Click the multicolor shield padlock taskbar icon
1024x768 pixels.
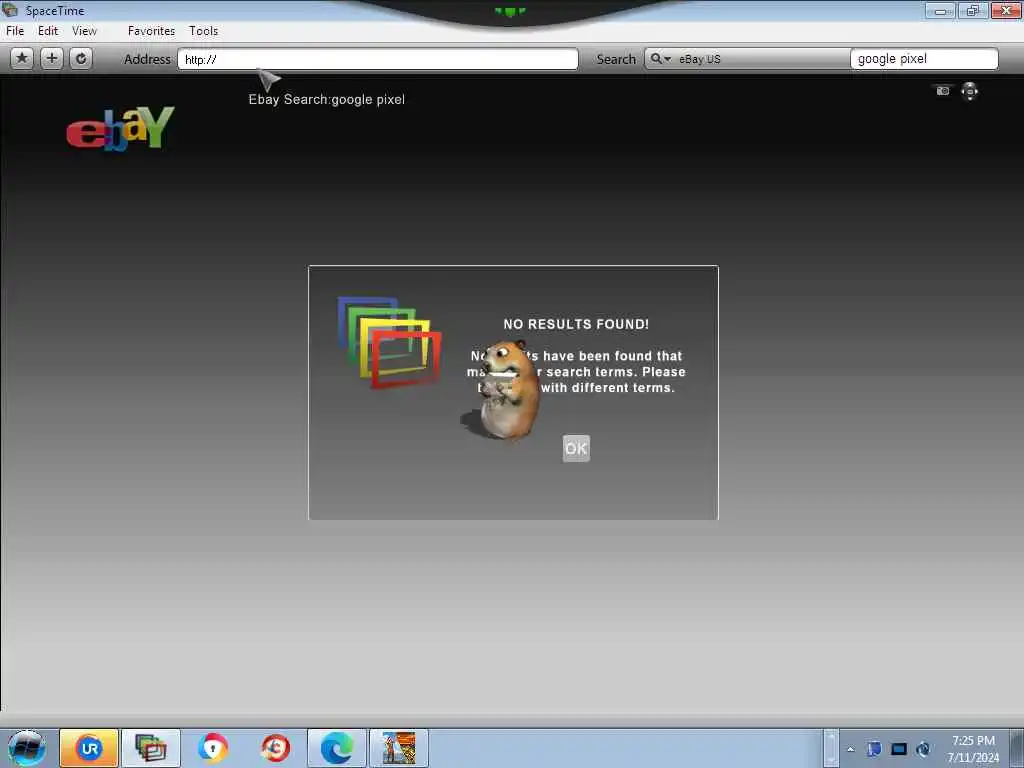pos(213,748)
